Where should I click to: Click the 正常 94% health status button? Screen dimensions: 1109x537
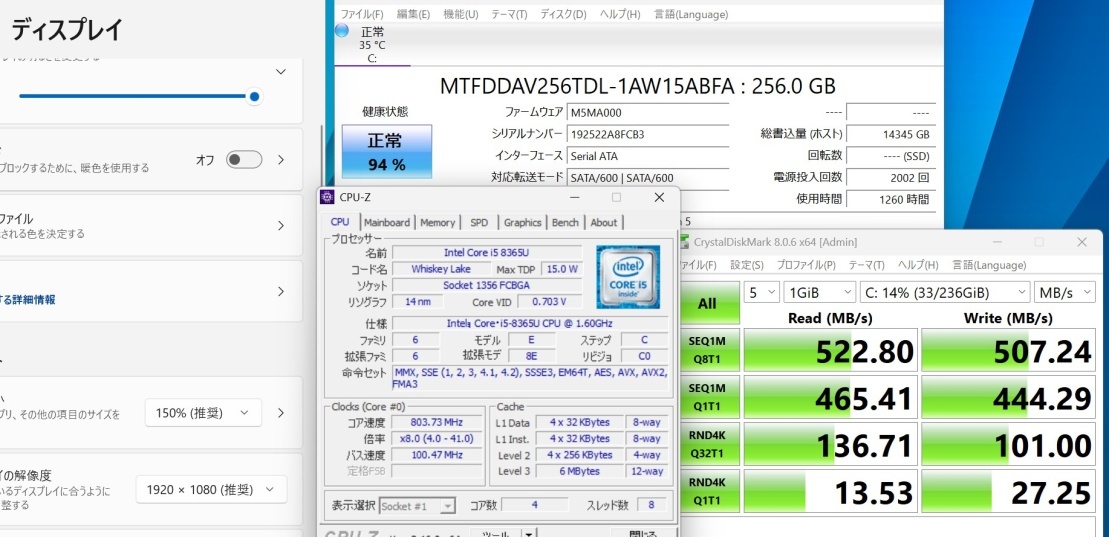[x=387, y=151]
